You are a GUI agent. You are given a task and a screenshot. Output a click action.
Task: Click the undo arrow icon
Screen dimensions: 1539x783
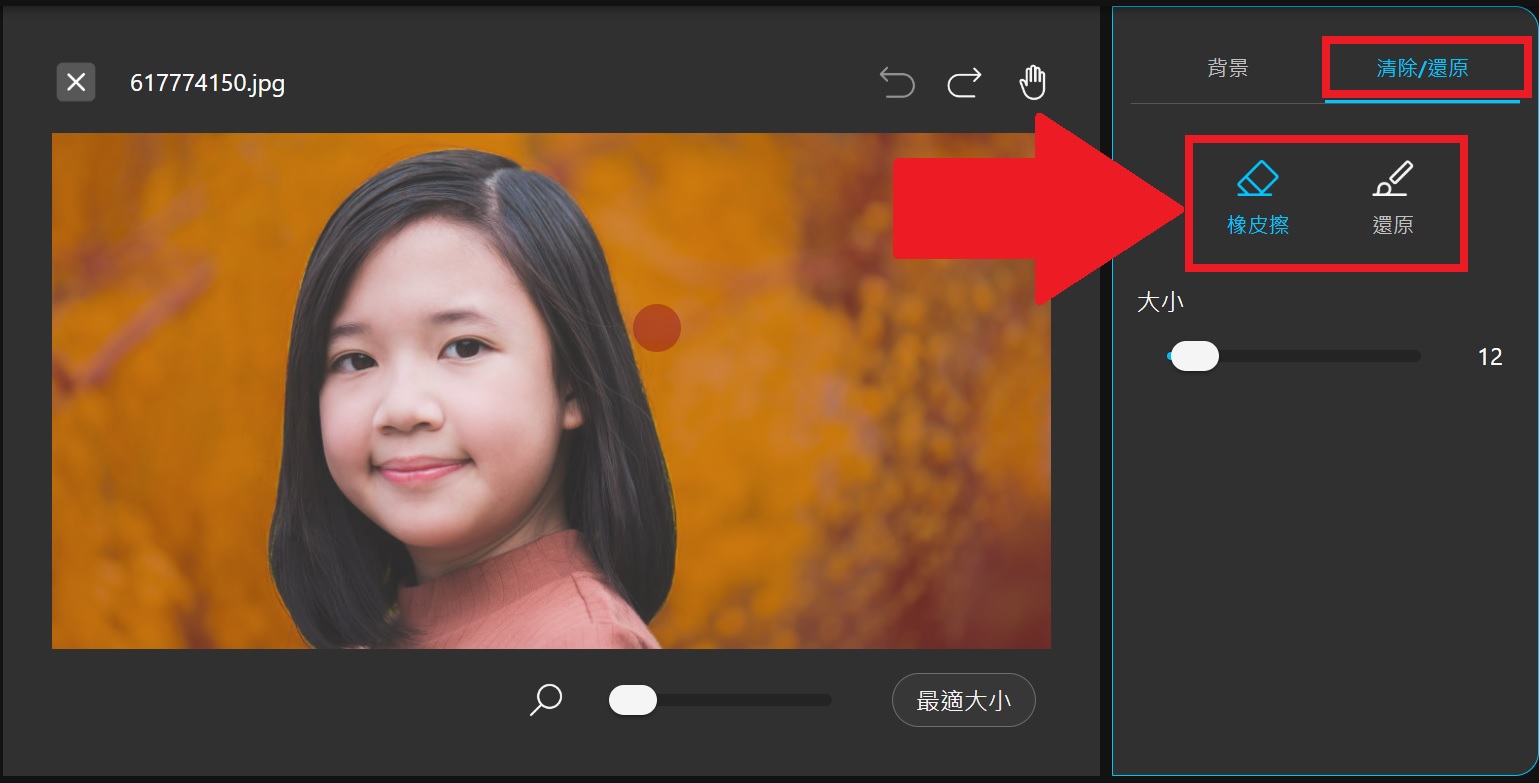(x=897, y=84)
